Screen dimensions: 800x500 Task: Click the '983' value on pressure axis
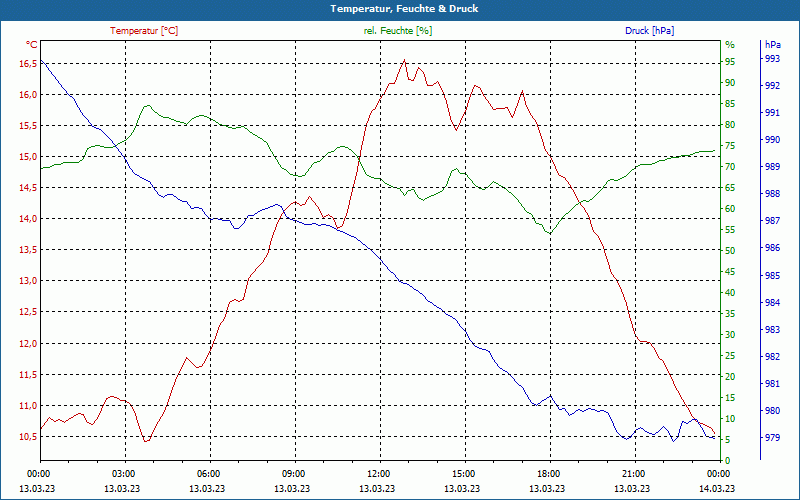coord(772,330)
